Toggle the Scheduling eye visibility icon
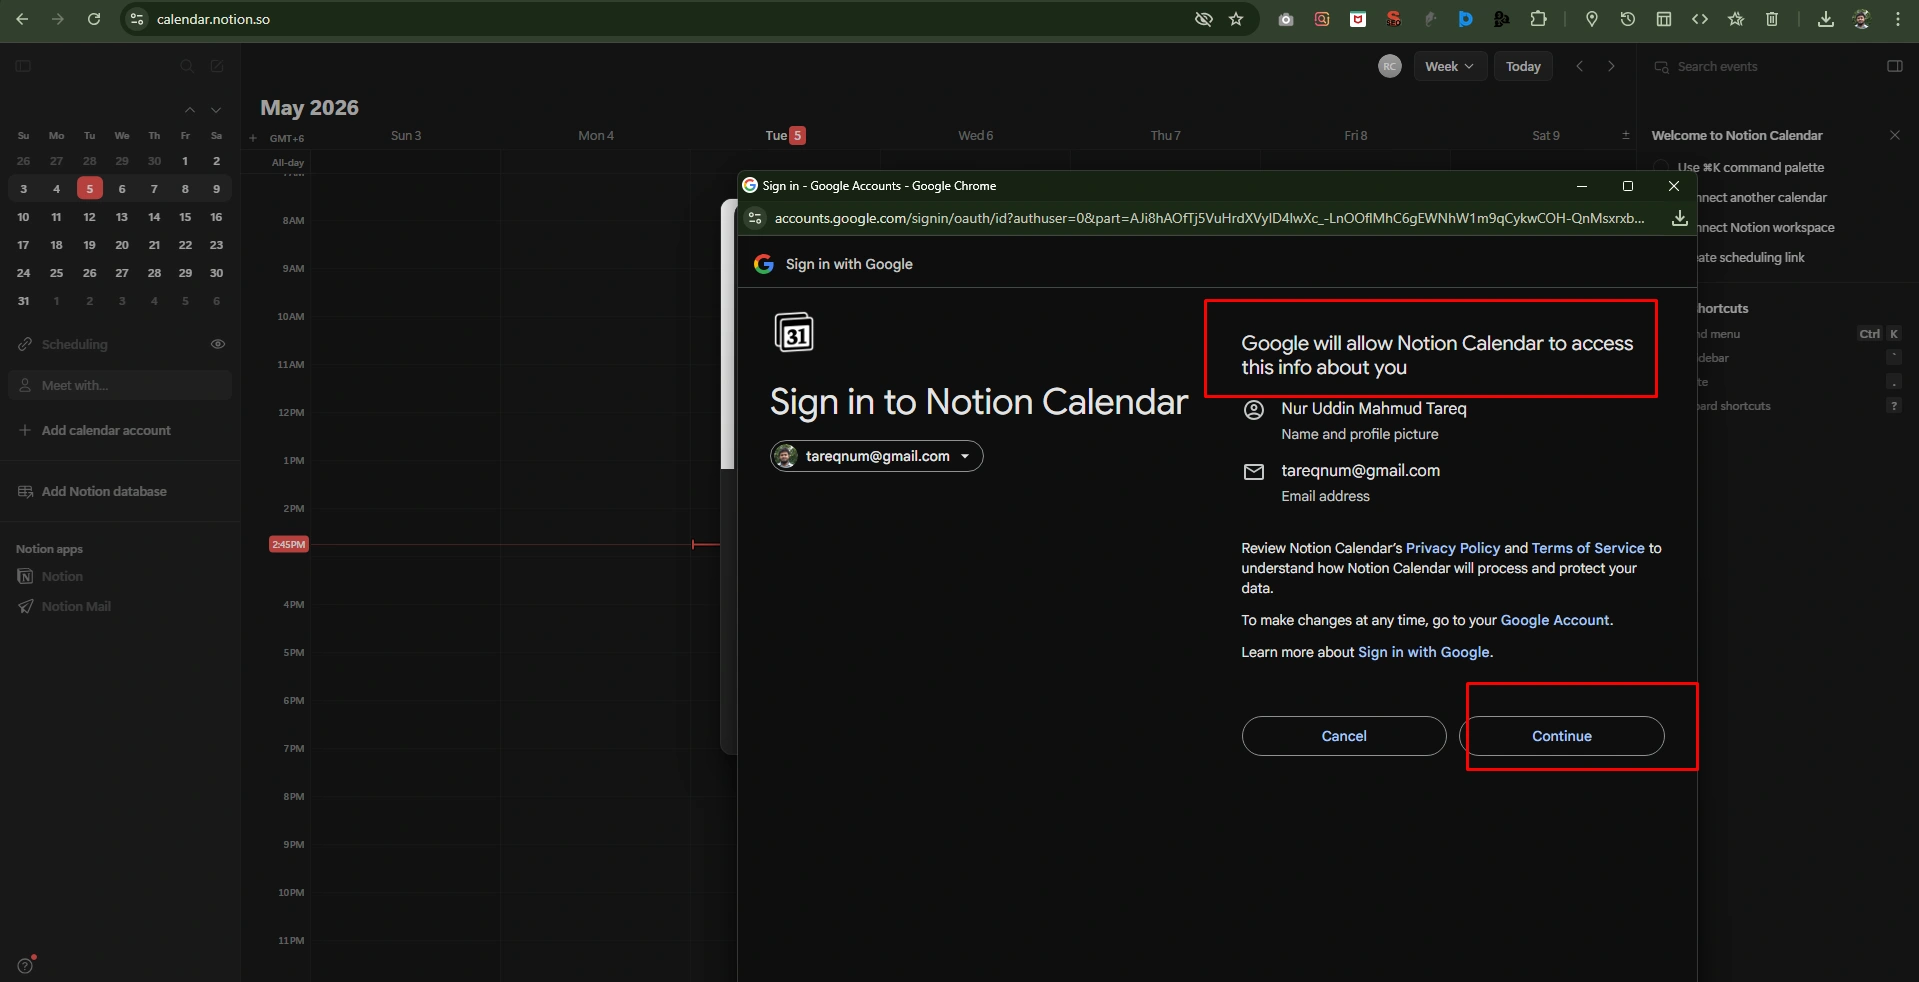The width and height of the screenshot is (1919, 982). 218,344
